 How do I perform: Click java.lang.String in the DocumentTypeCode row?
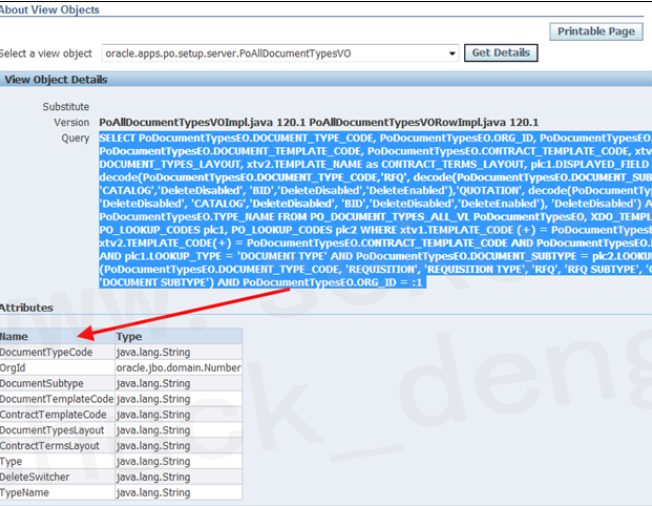pyautogui.click(x=179, y=352)
